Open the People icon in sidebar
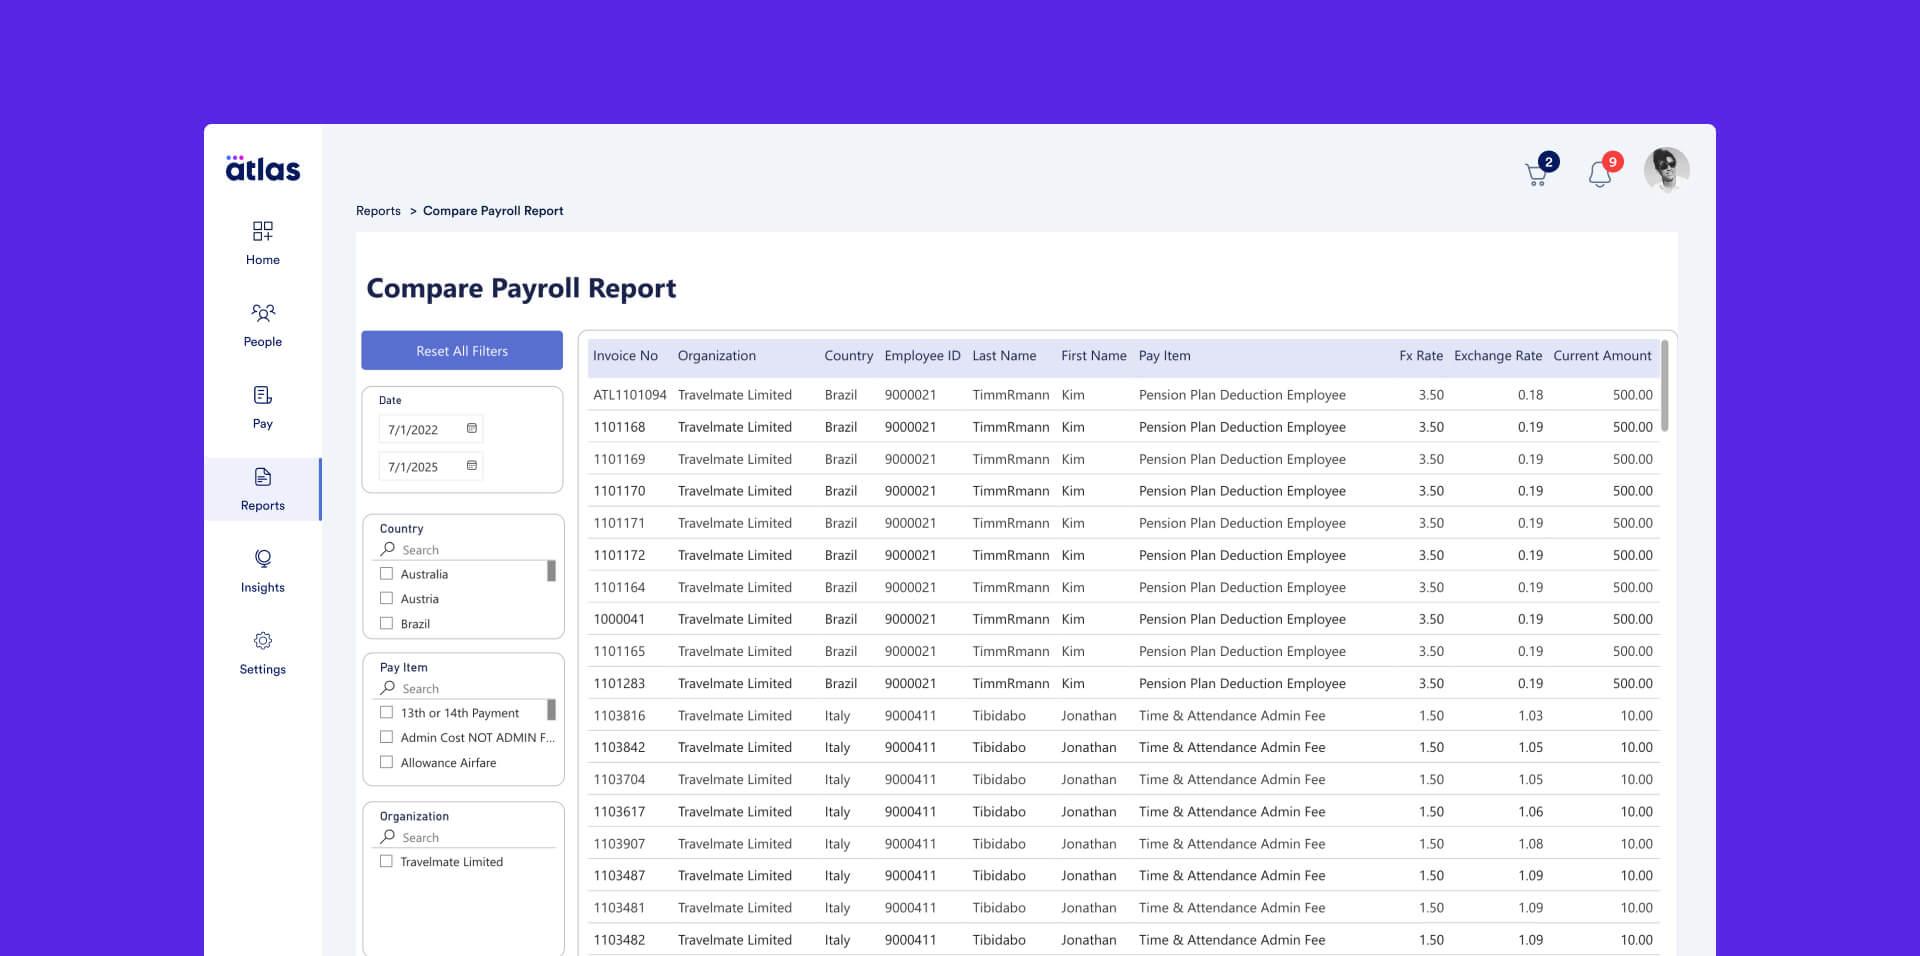The width and height of the screenshot is (1920, 956). pos(263,313)
